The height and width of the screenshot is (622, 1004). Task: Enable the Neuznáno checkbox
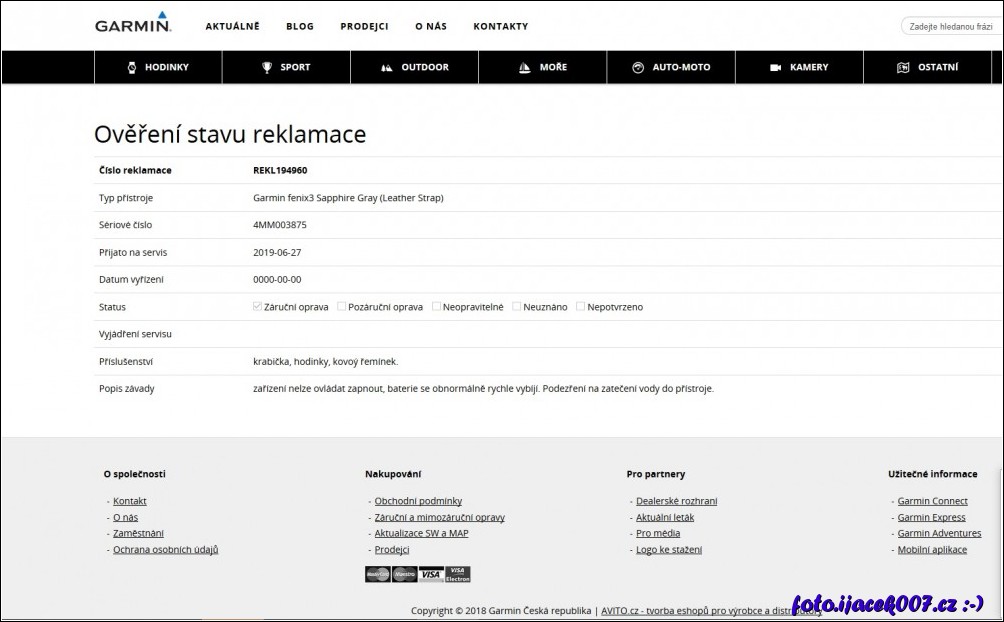(517, 307)
